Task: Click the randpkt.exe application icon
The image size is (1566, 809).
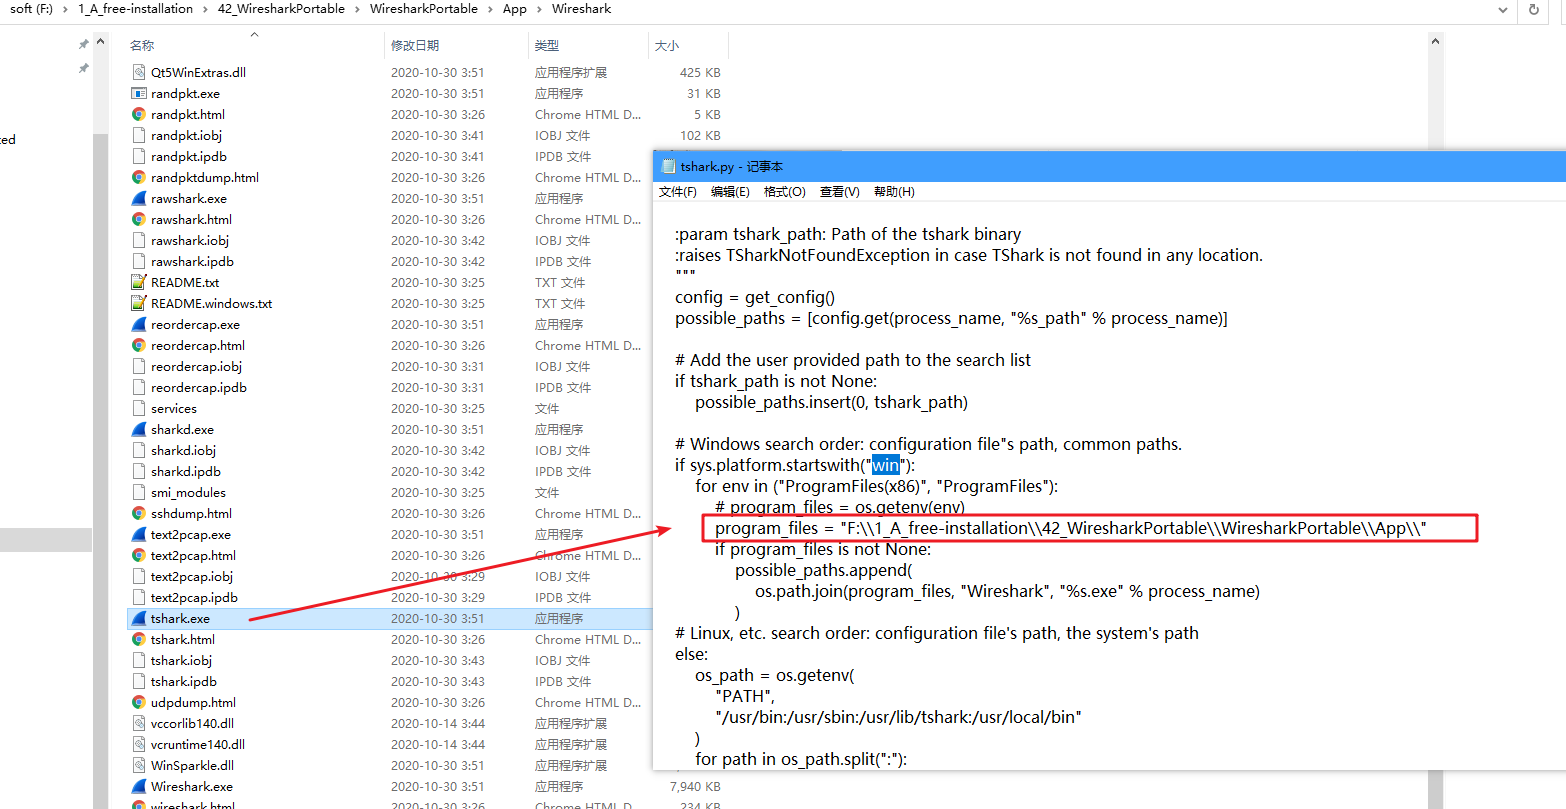Action: click(139, 93)
